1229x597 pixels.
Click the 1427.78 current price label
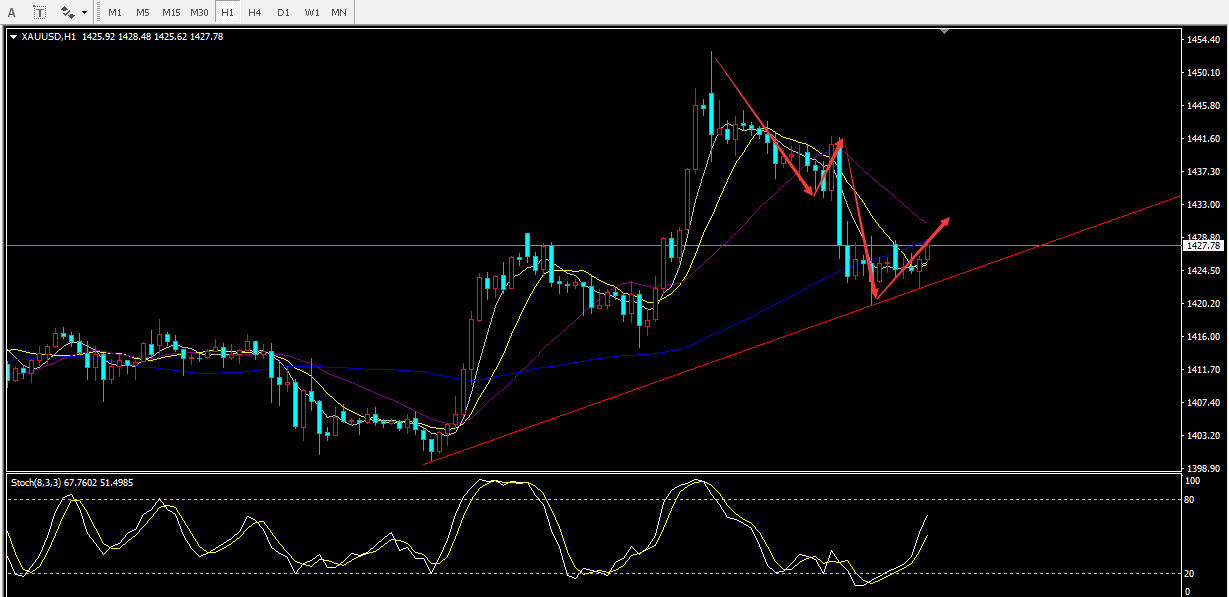point(1201,245)
